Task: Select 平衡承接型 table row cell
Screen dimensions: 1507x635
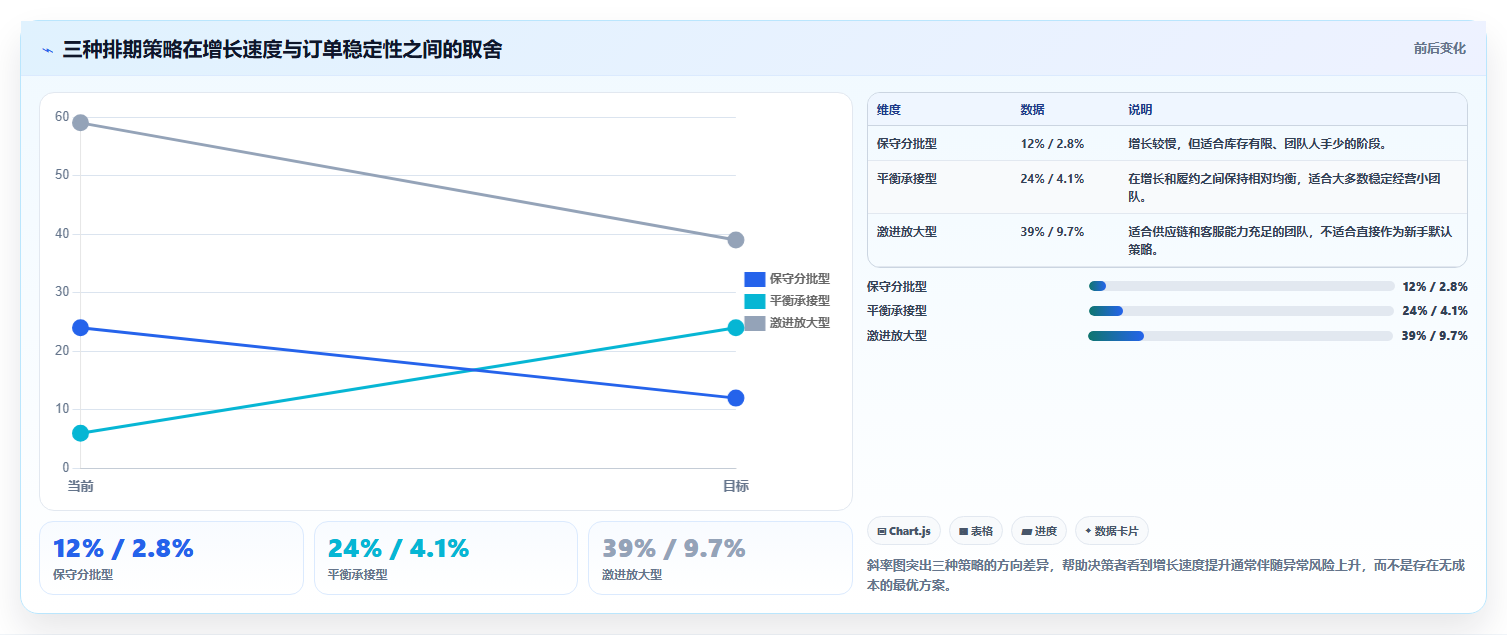Action: [x=907, y=179]
